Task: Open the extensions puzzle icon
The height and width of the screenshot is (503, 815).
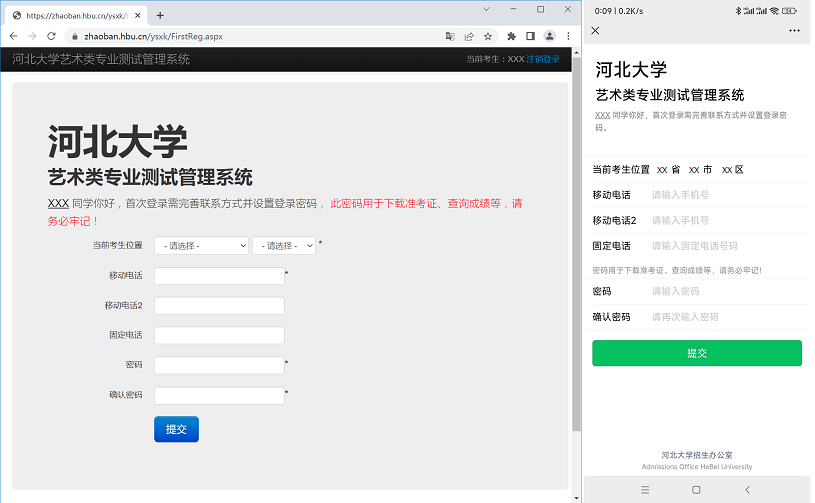Action: click(x=511, y=36)
